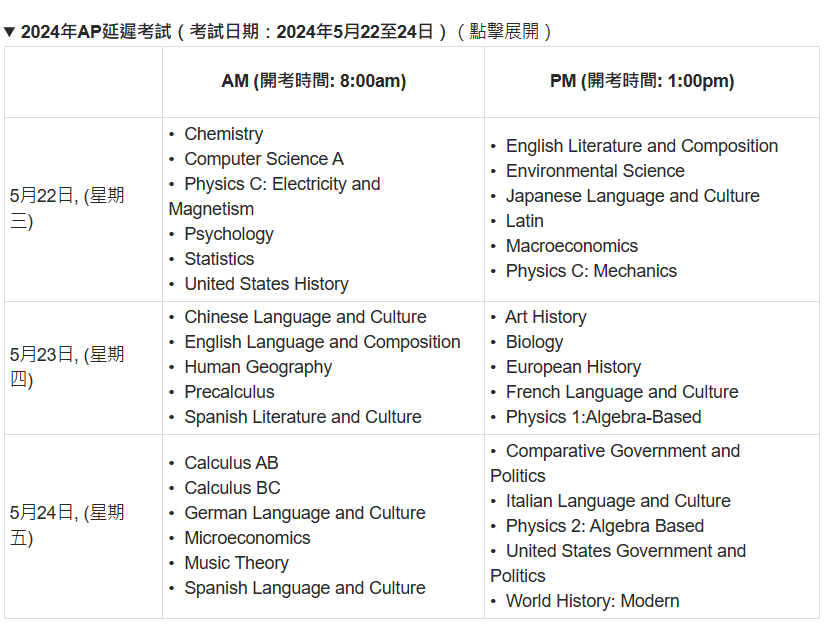Click the Calculus BC exam entry

[x=233, y=488]
